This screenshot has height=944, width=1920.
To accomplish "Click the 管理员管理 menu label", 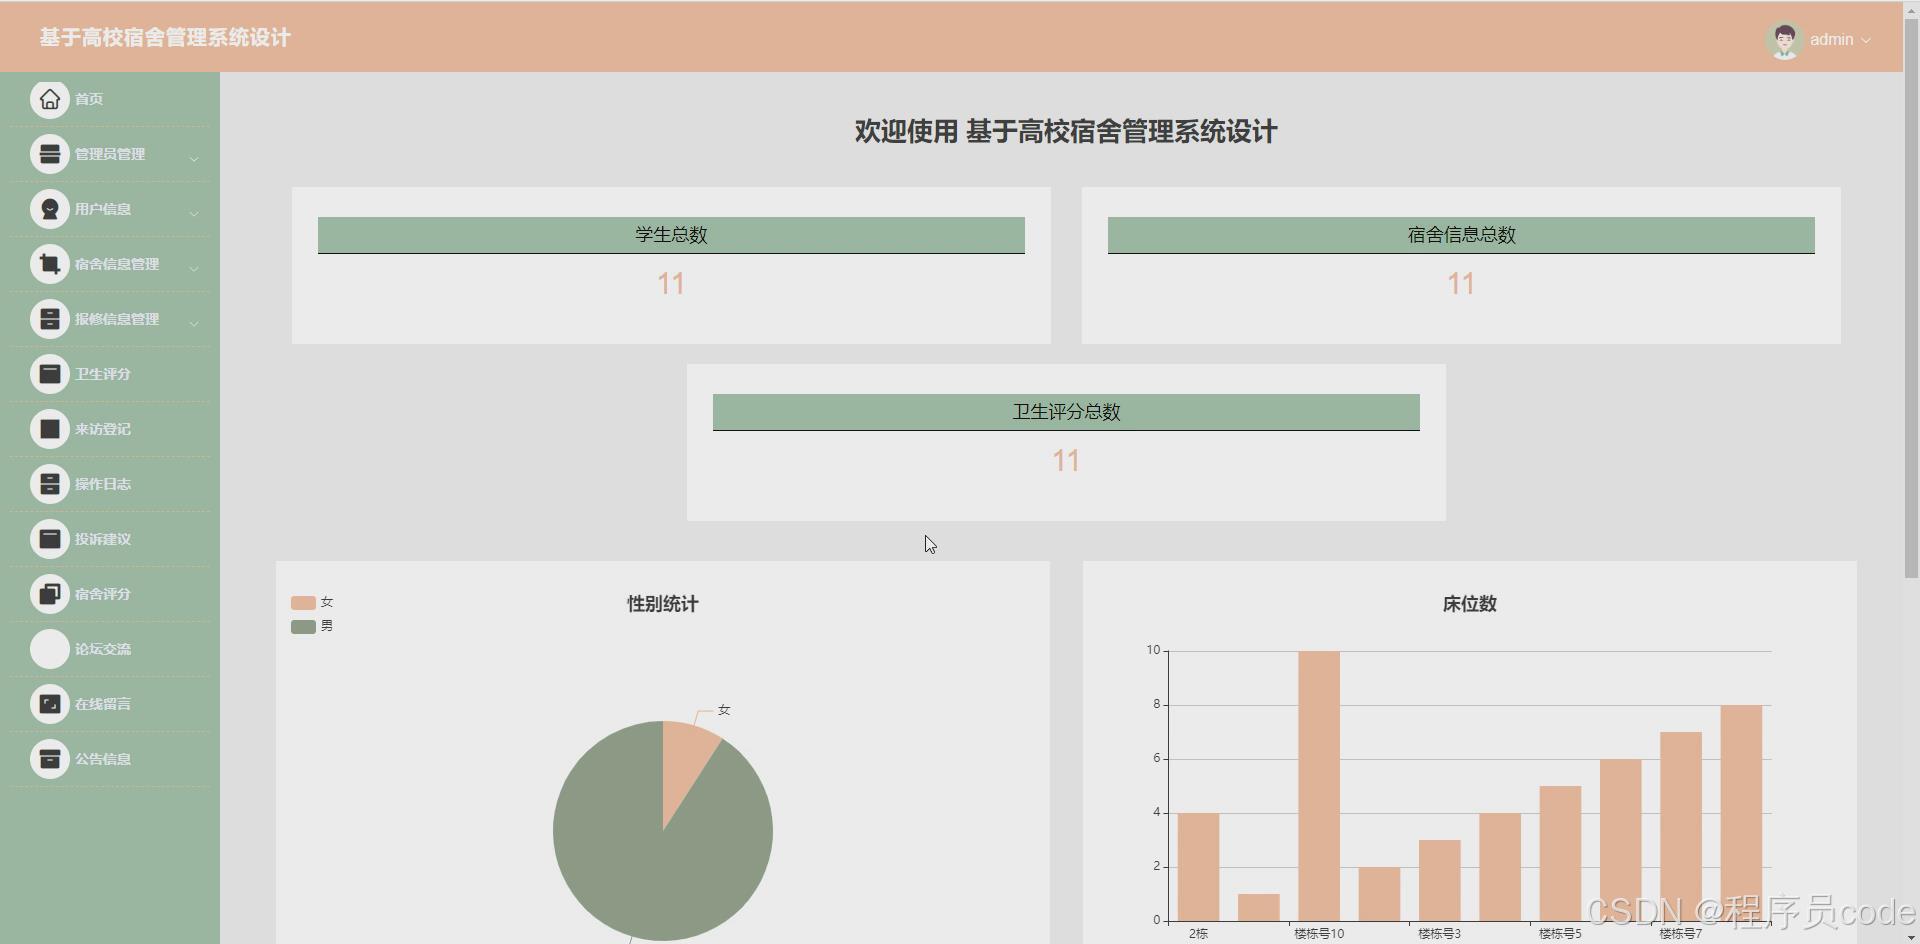I will (x=110, y=154).
